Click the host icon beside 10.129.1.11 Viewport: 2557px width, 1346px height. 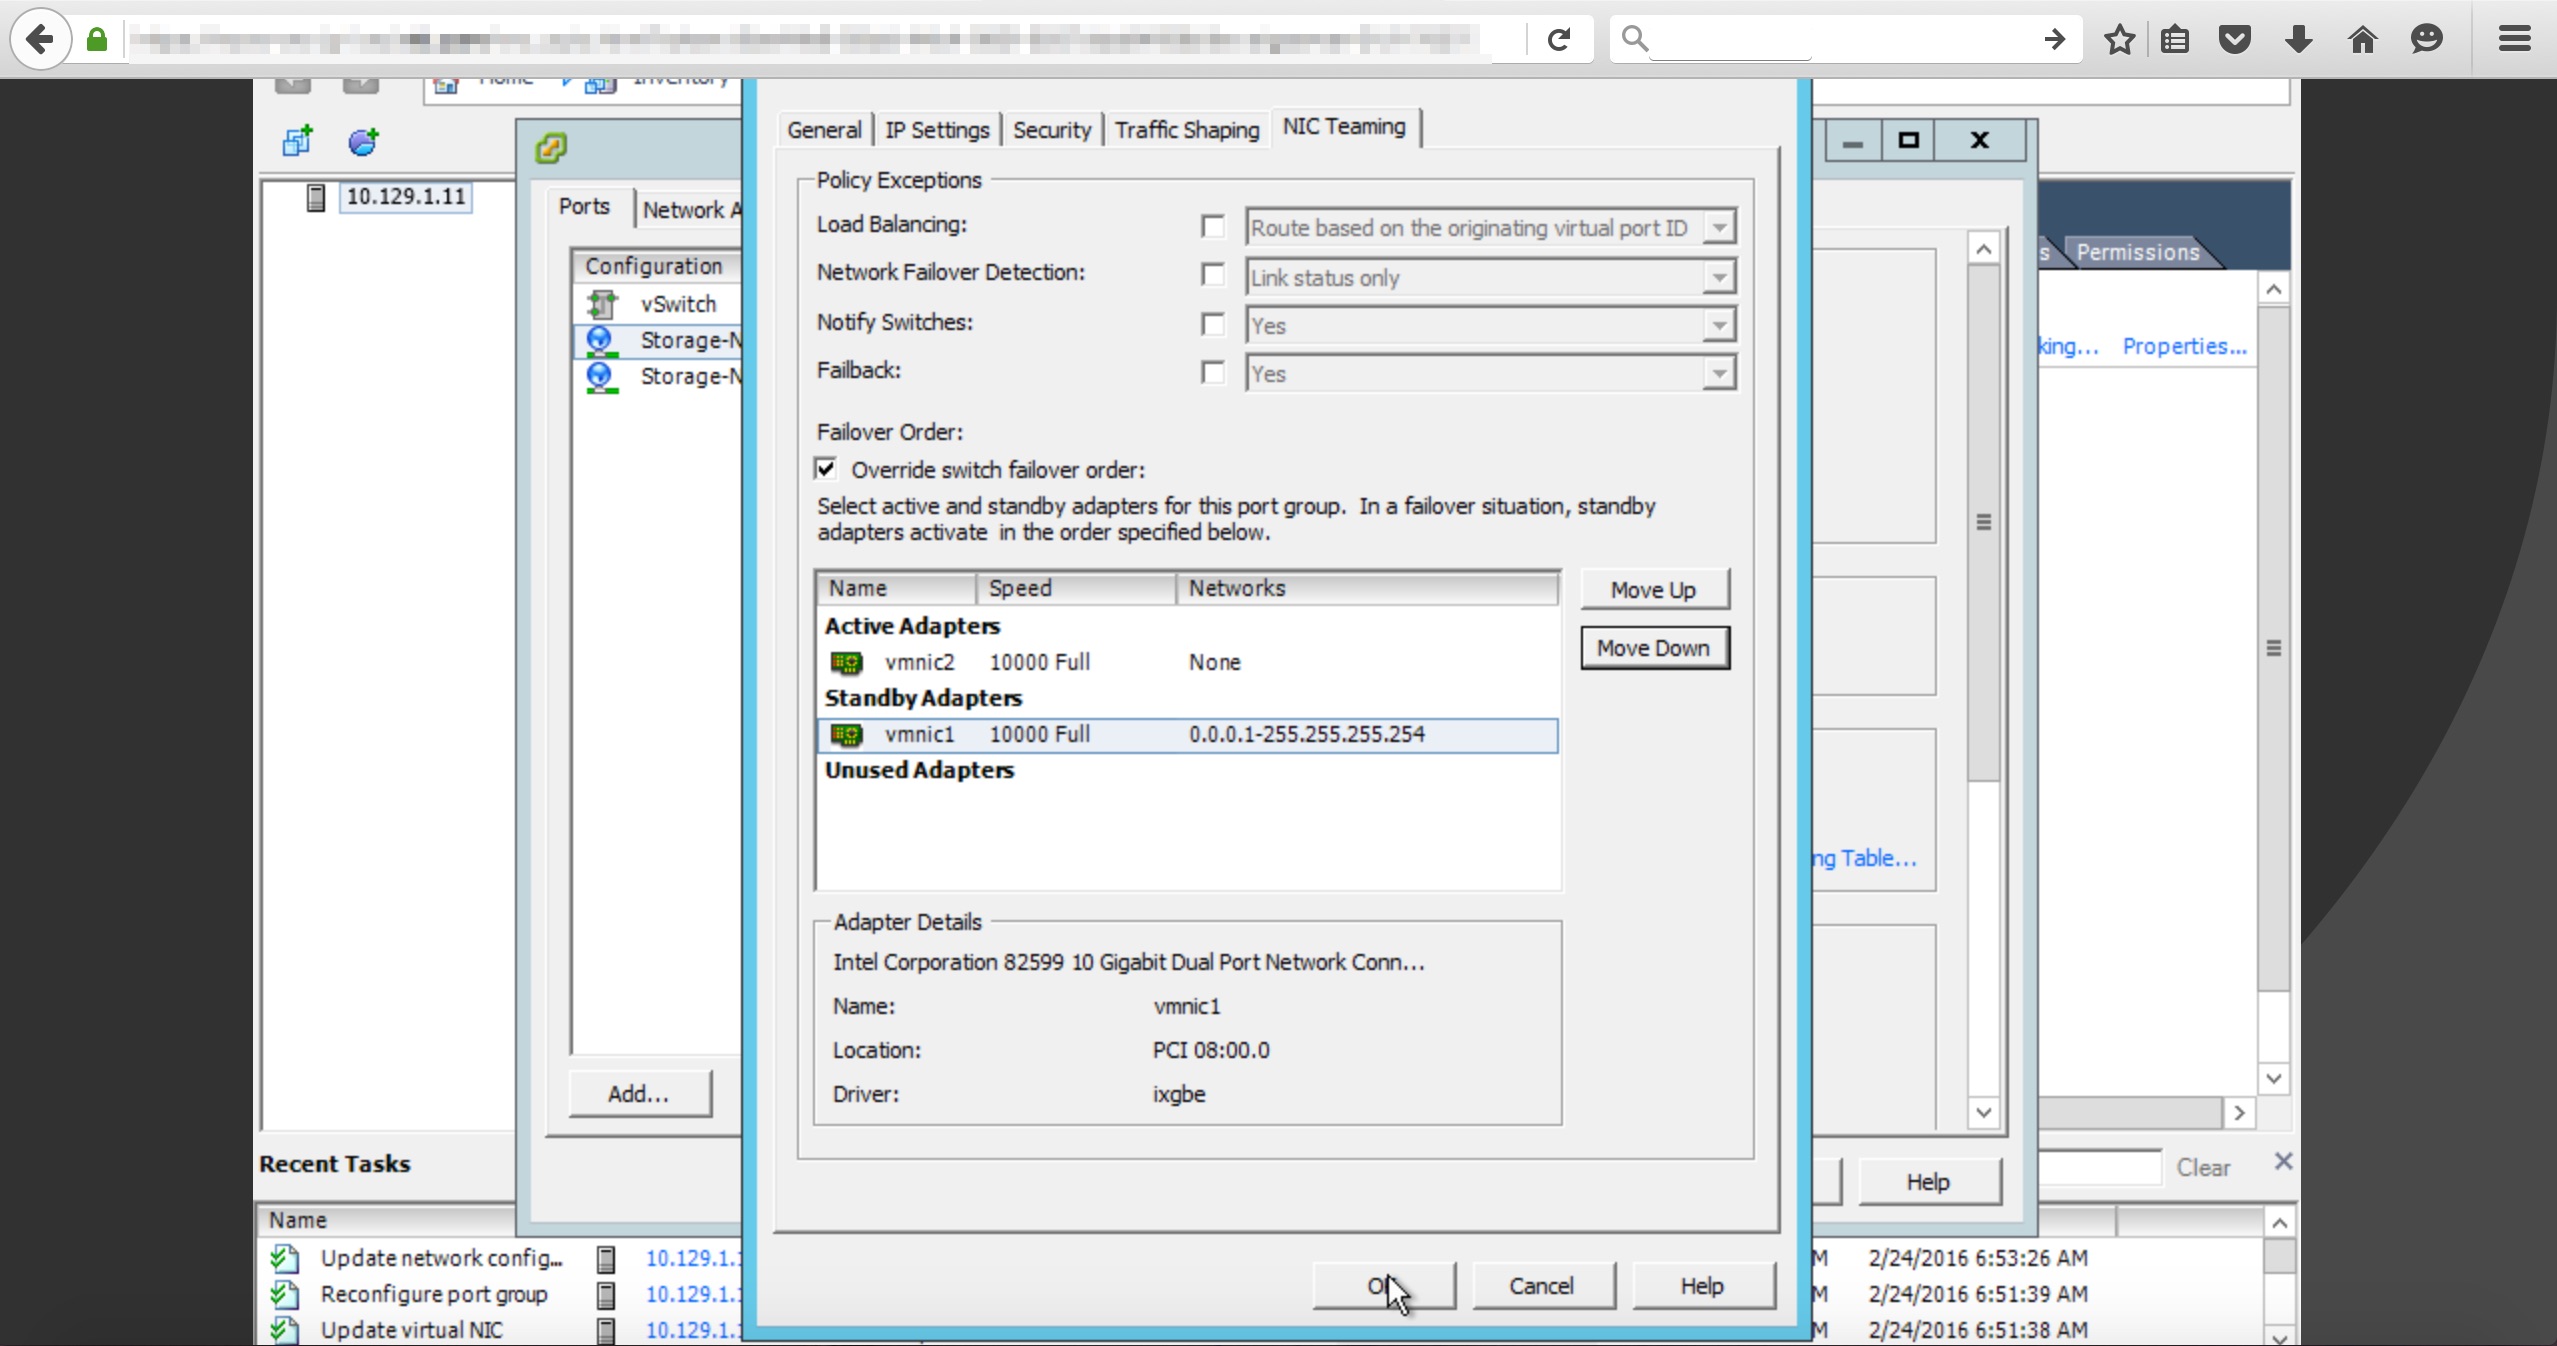point(316,197)
